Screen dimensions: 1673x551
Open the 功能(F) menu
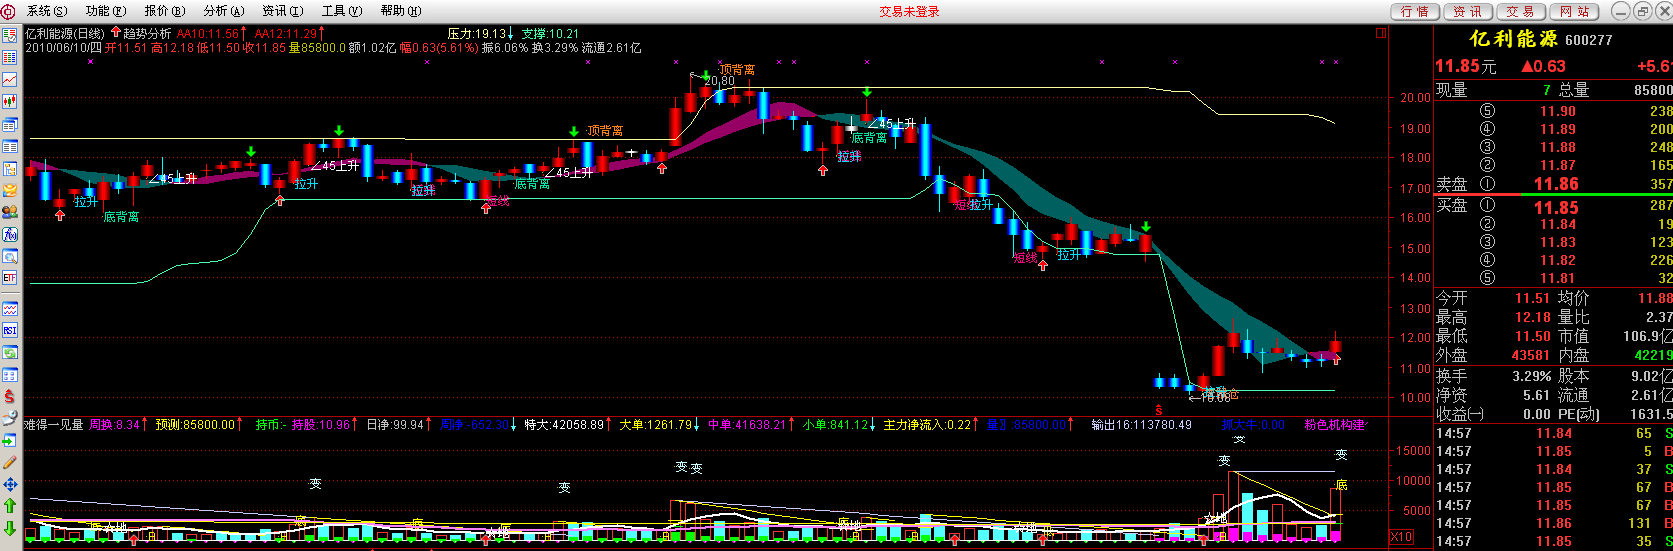click(x=106, y=11)
